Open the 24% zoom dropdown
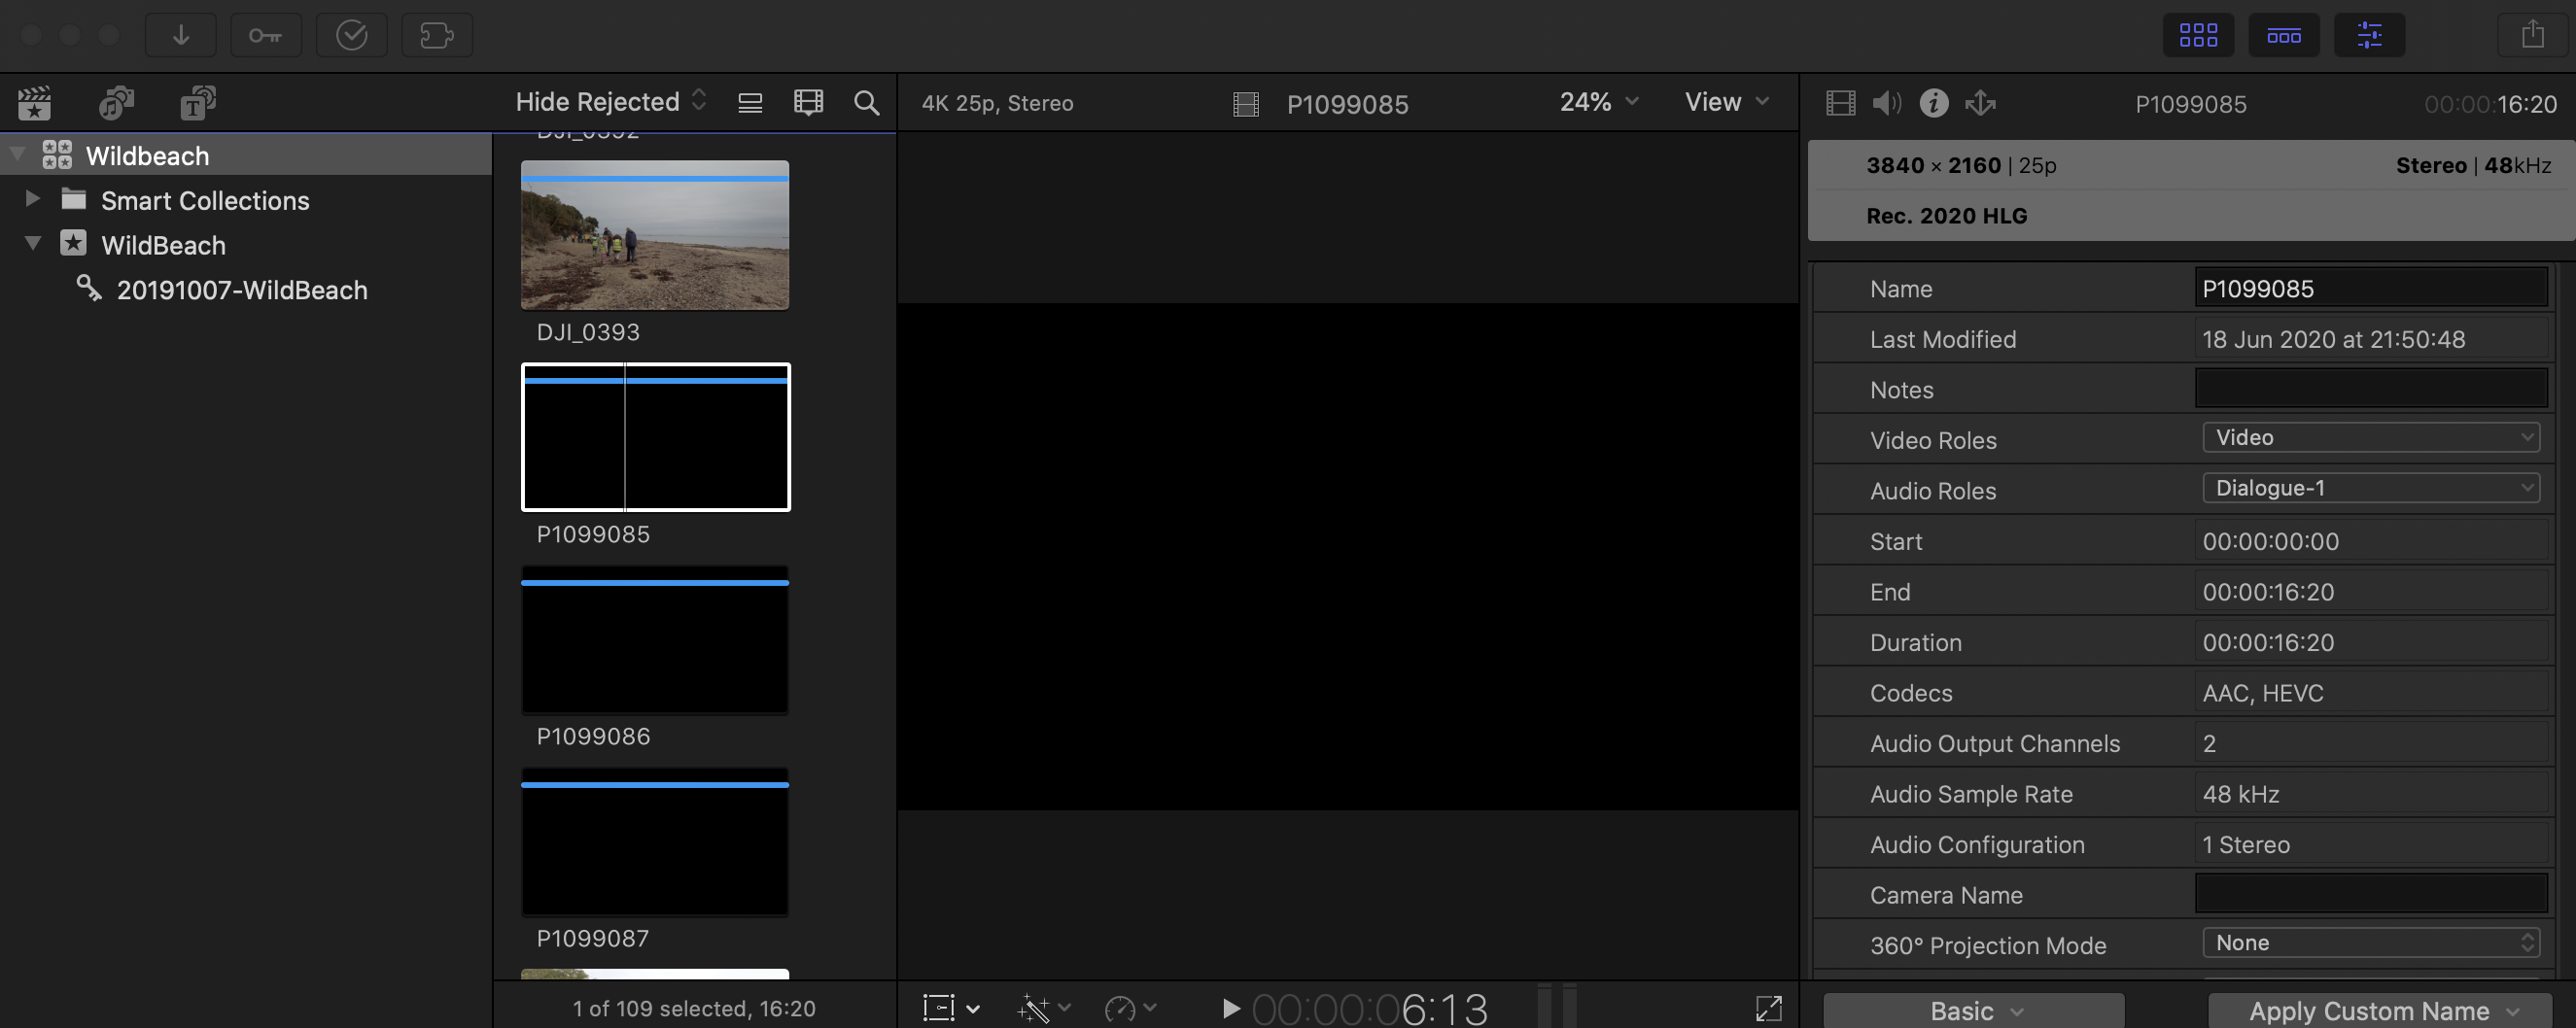The image size is (2576, 1028). point(1599,102)
